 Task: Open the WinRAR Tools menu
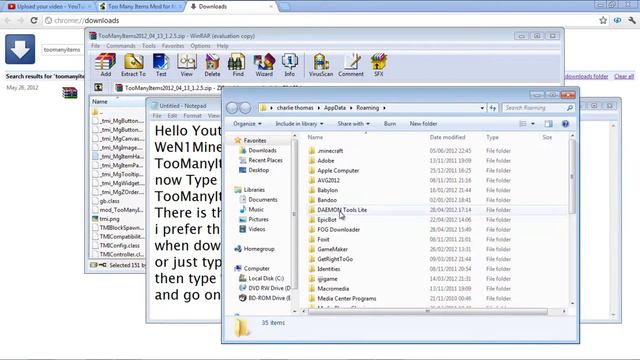pyautogui.click(x=149, y=46)
